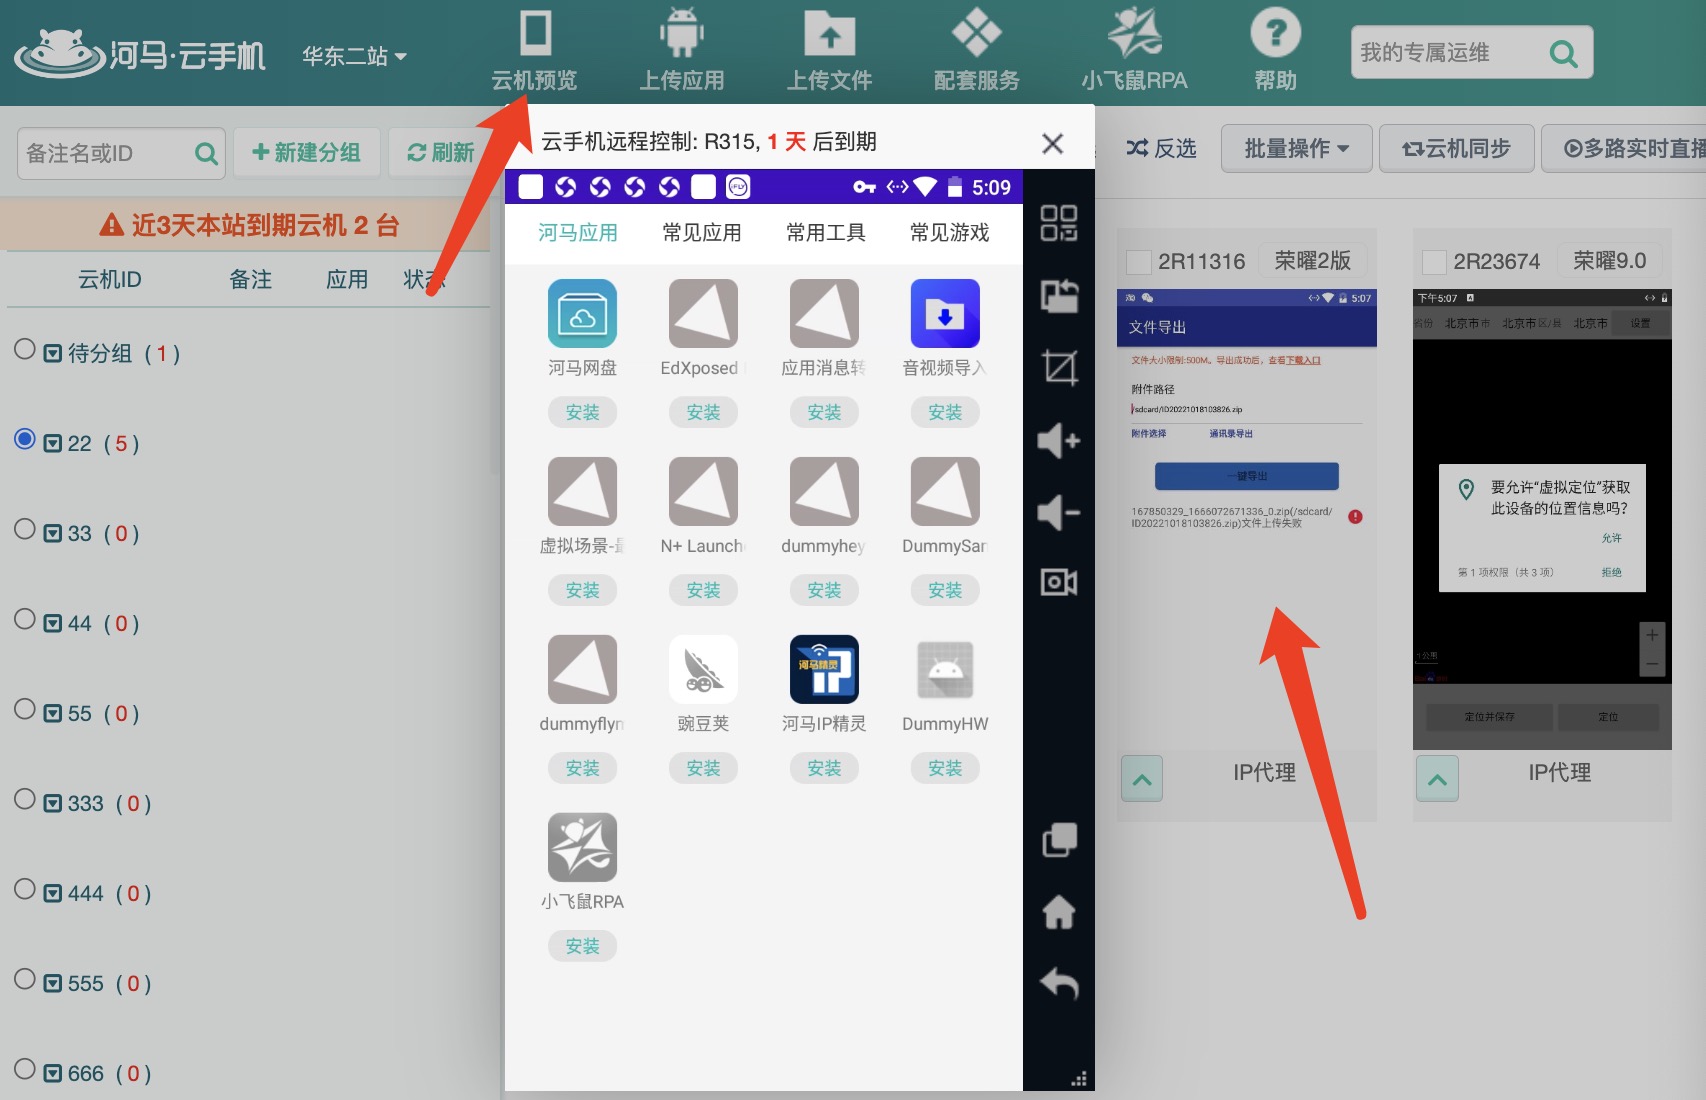
Task: Click the volume down icon
Action: click(x=1059, y=512)
